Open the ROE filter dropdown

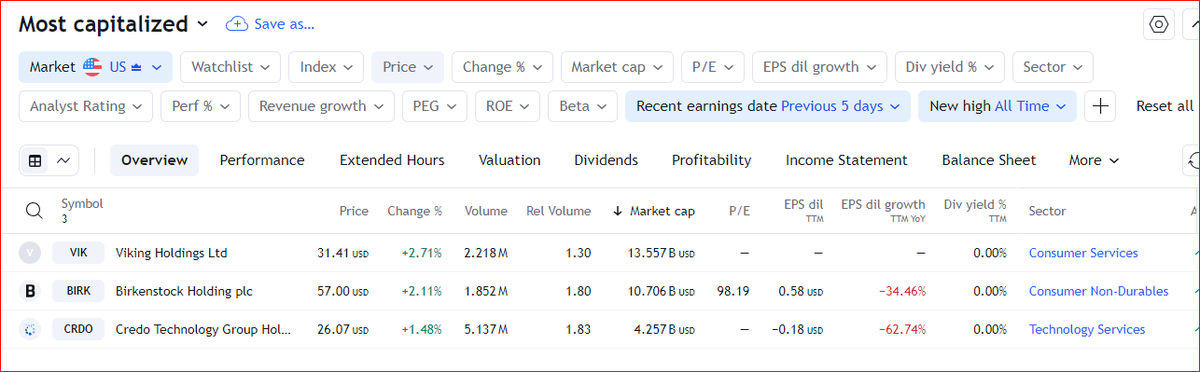tap(507, 106)
